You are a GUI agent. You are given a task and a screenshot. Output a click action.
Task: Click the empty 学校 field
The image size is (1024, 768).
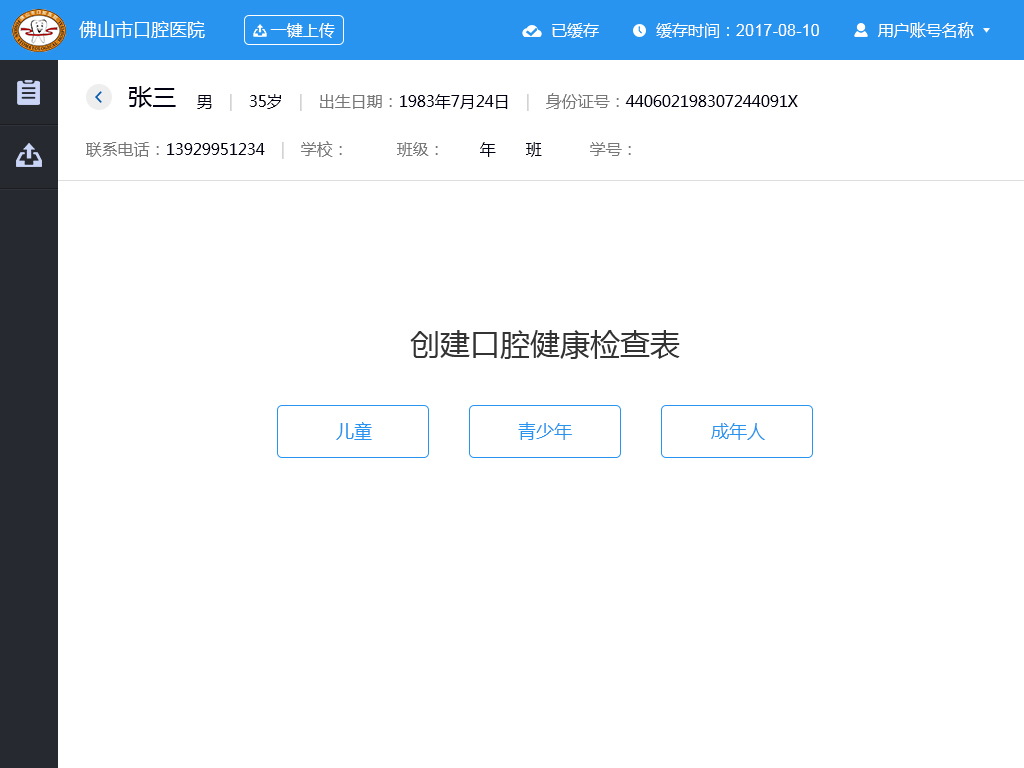point(367,150)
